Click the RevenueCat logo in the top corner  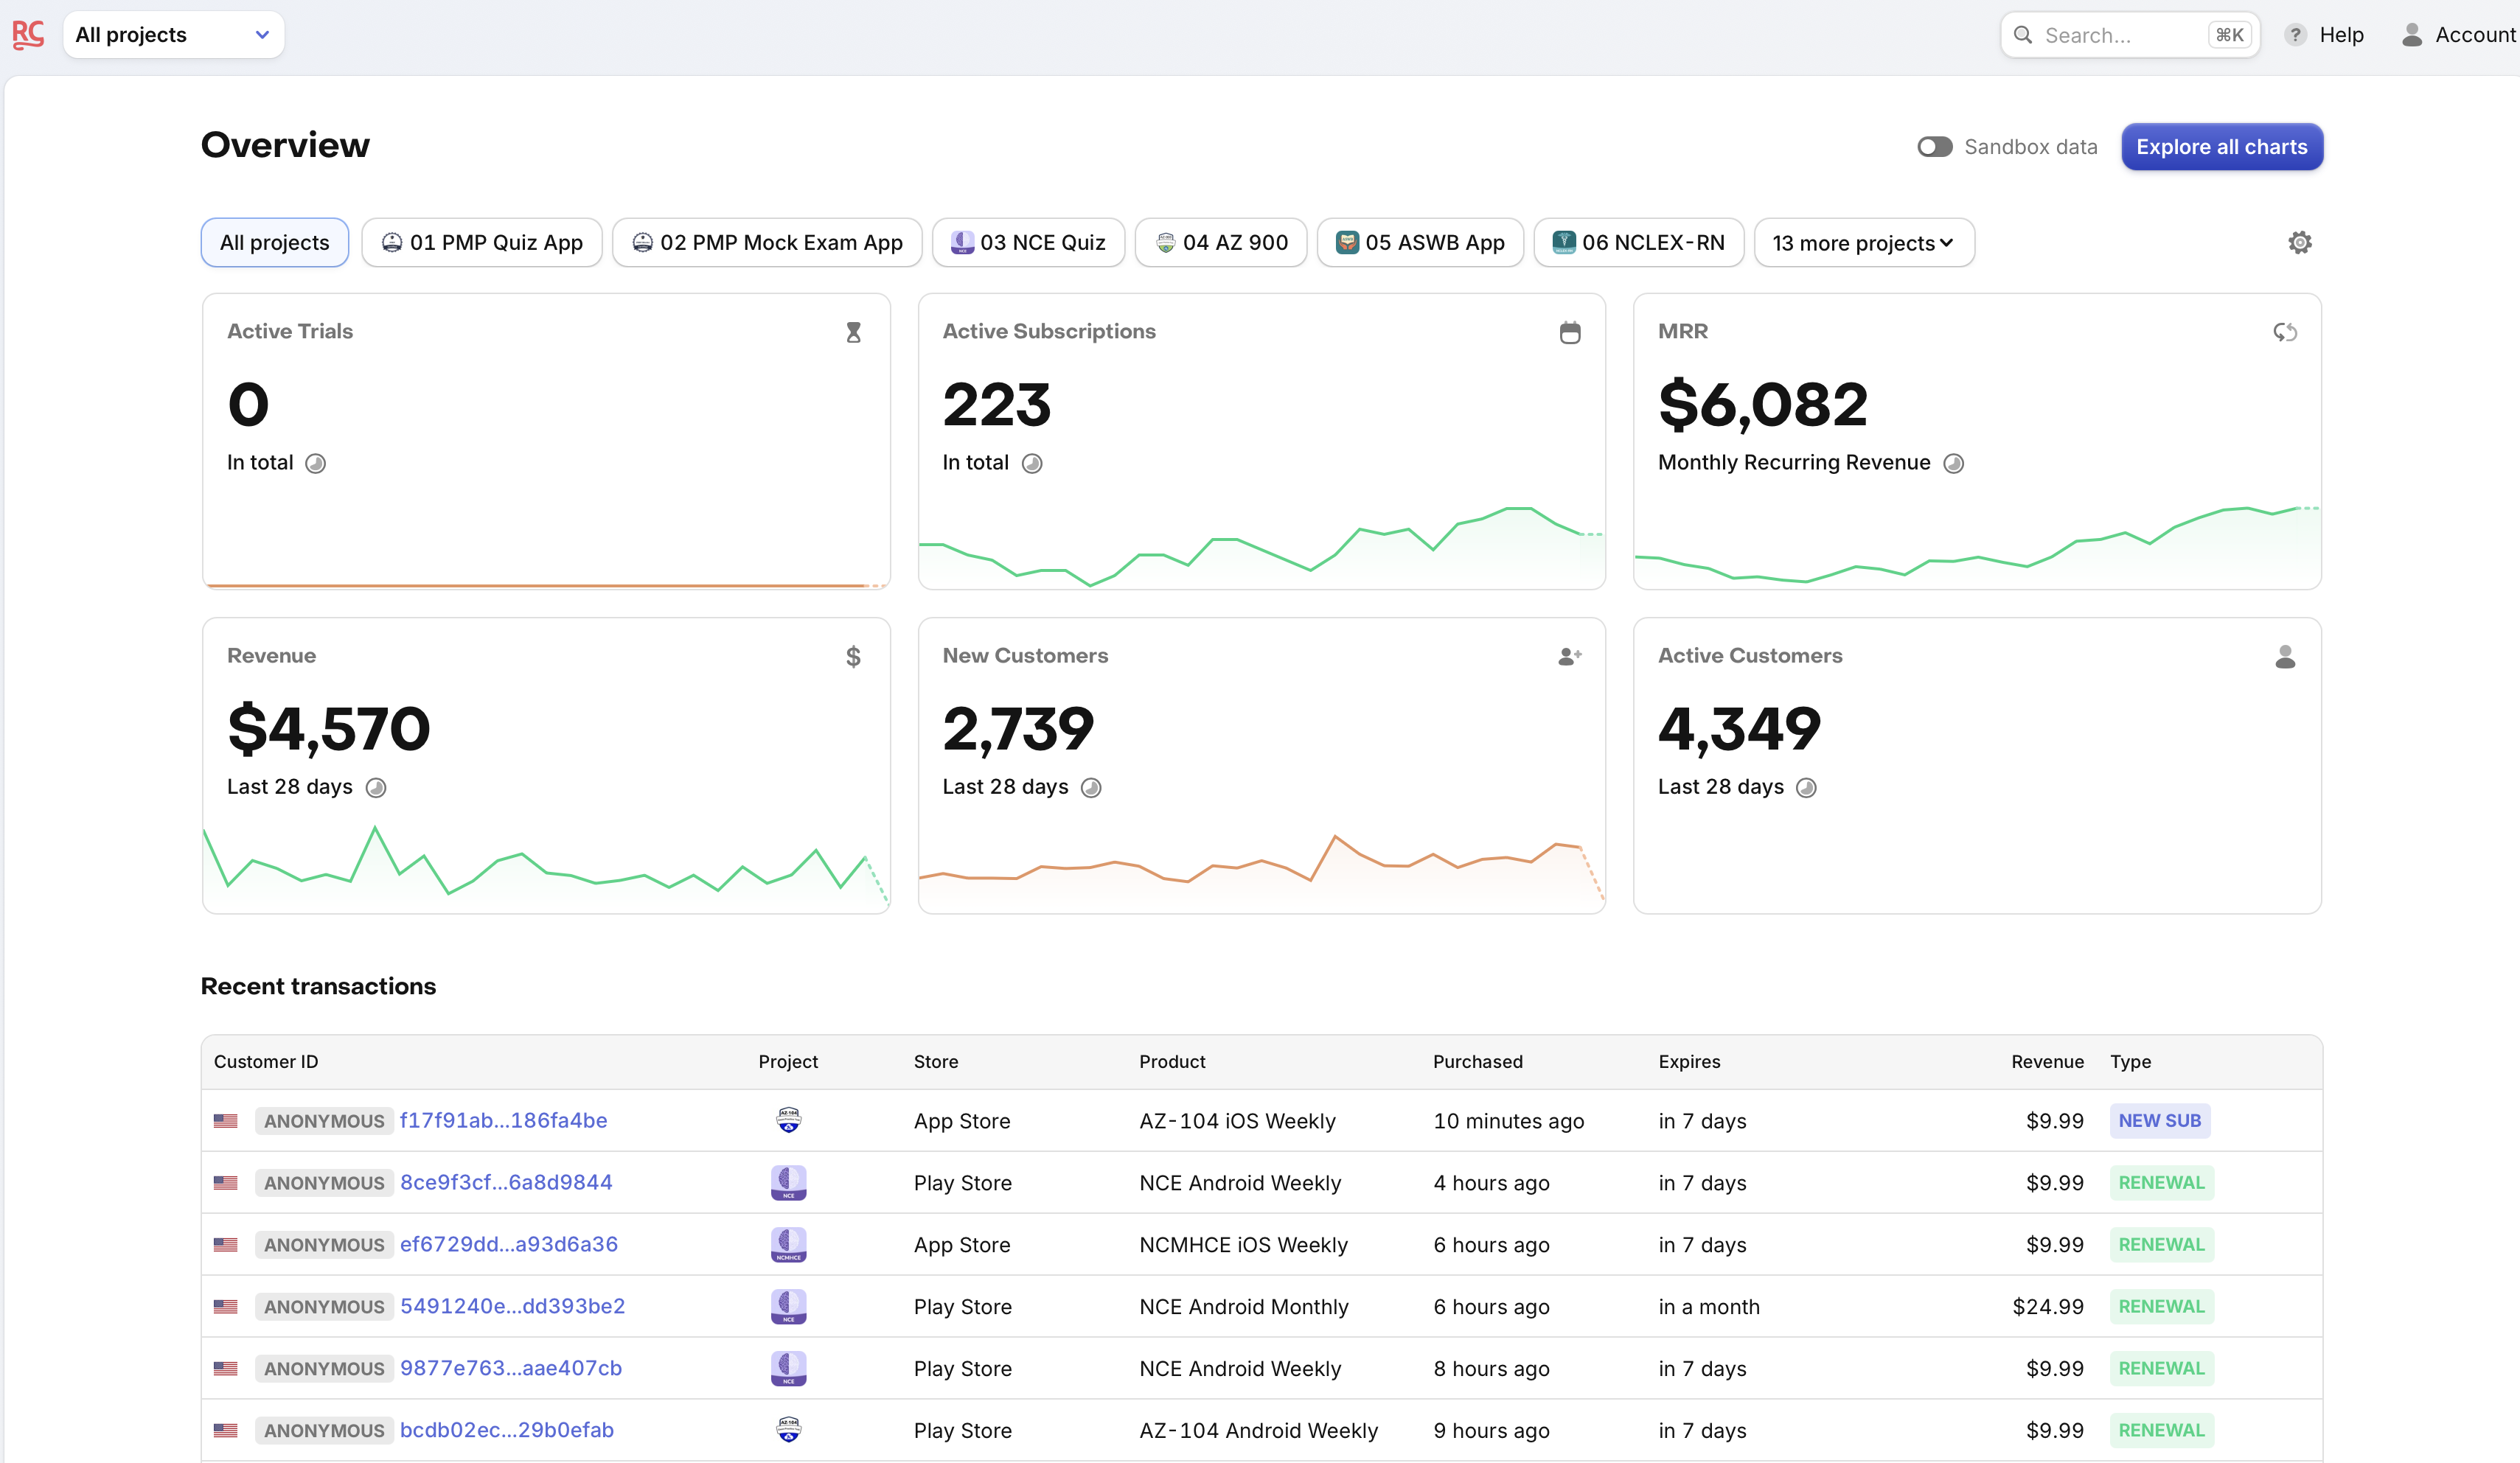[x=27, y=34]
